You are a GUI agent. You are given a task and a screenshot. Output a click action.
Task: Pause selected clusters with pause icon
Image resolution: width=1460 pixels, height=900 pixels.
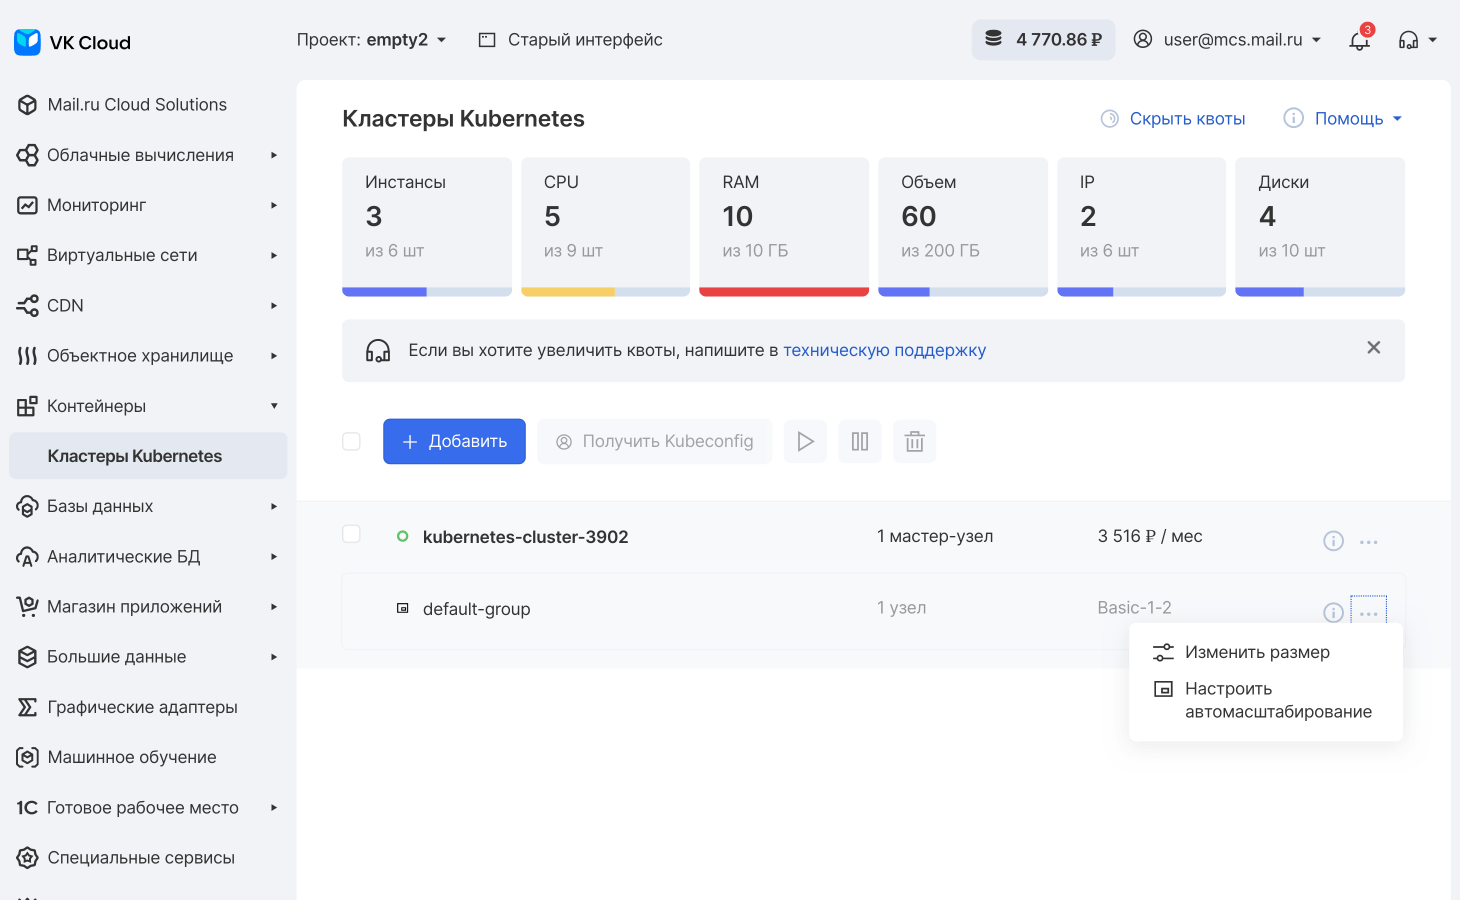[x=860, y=441]
